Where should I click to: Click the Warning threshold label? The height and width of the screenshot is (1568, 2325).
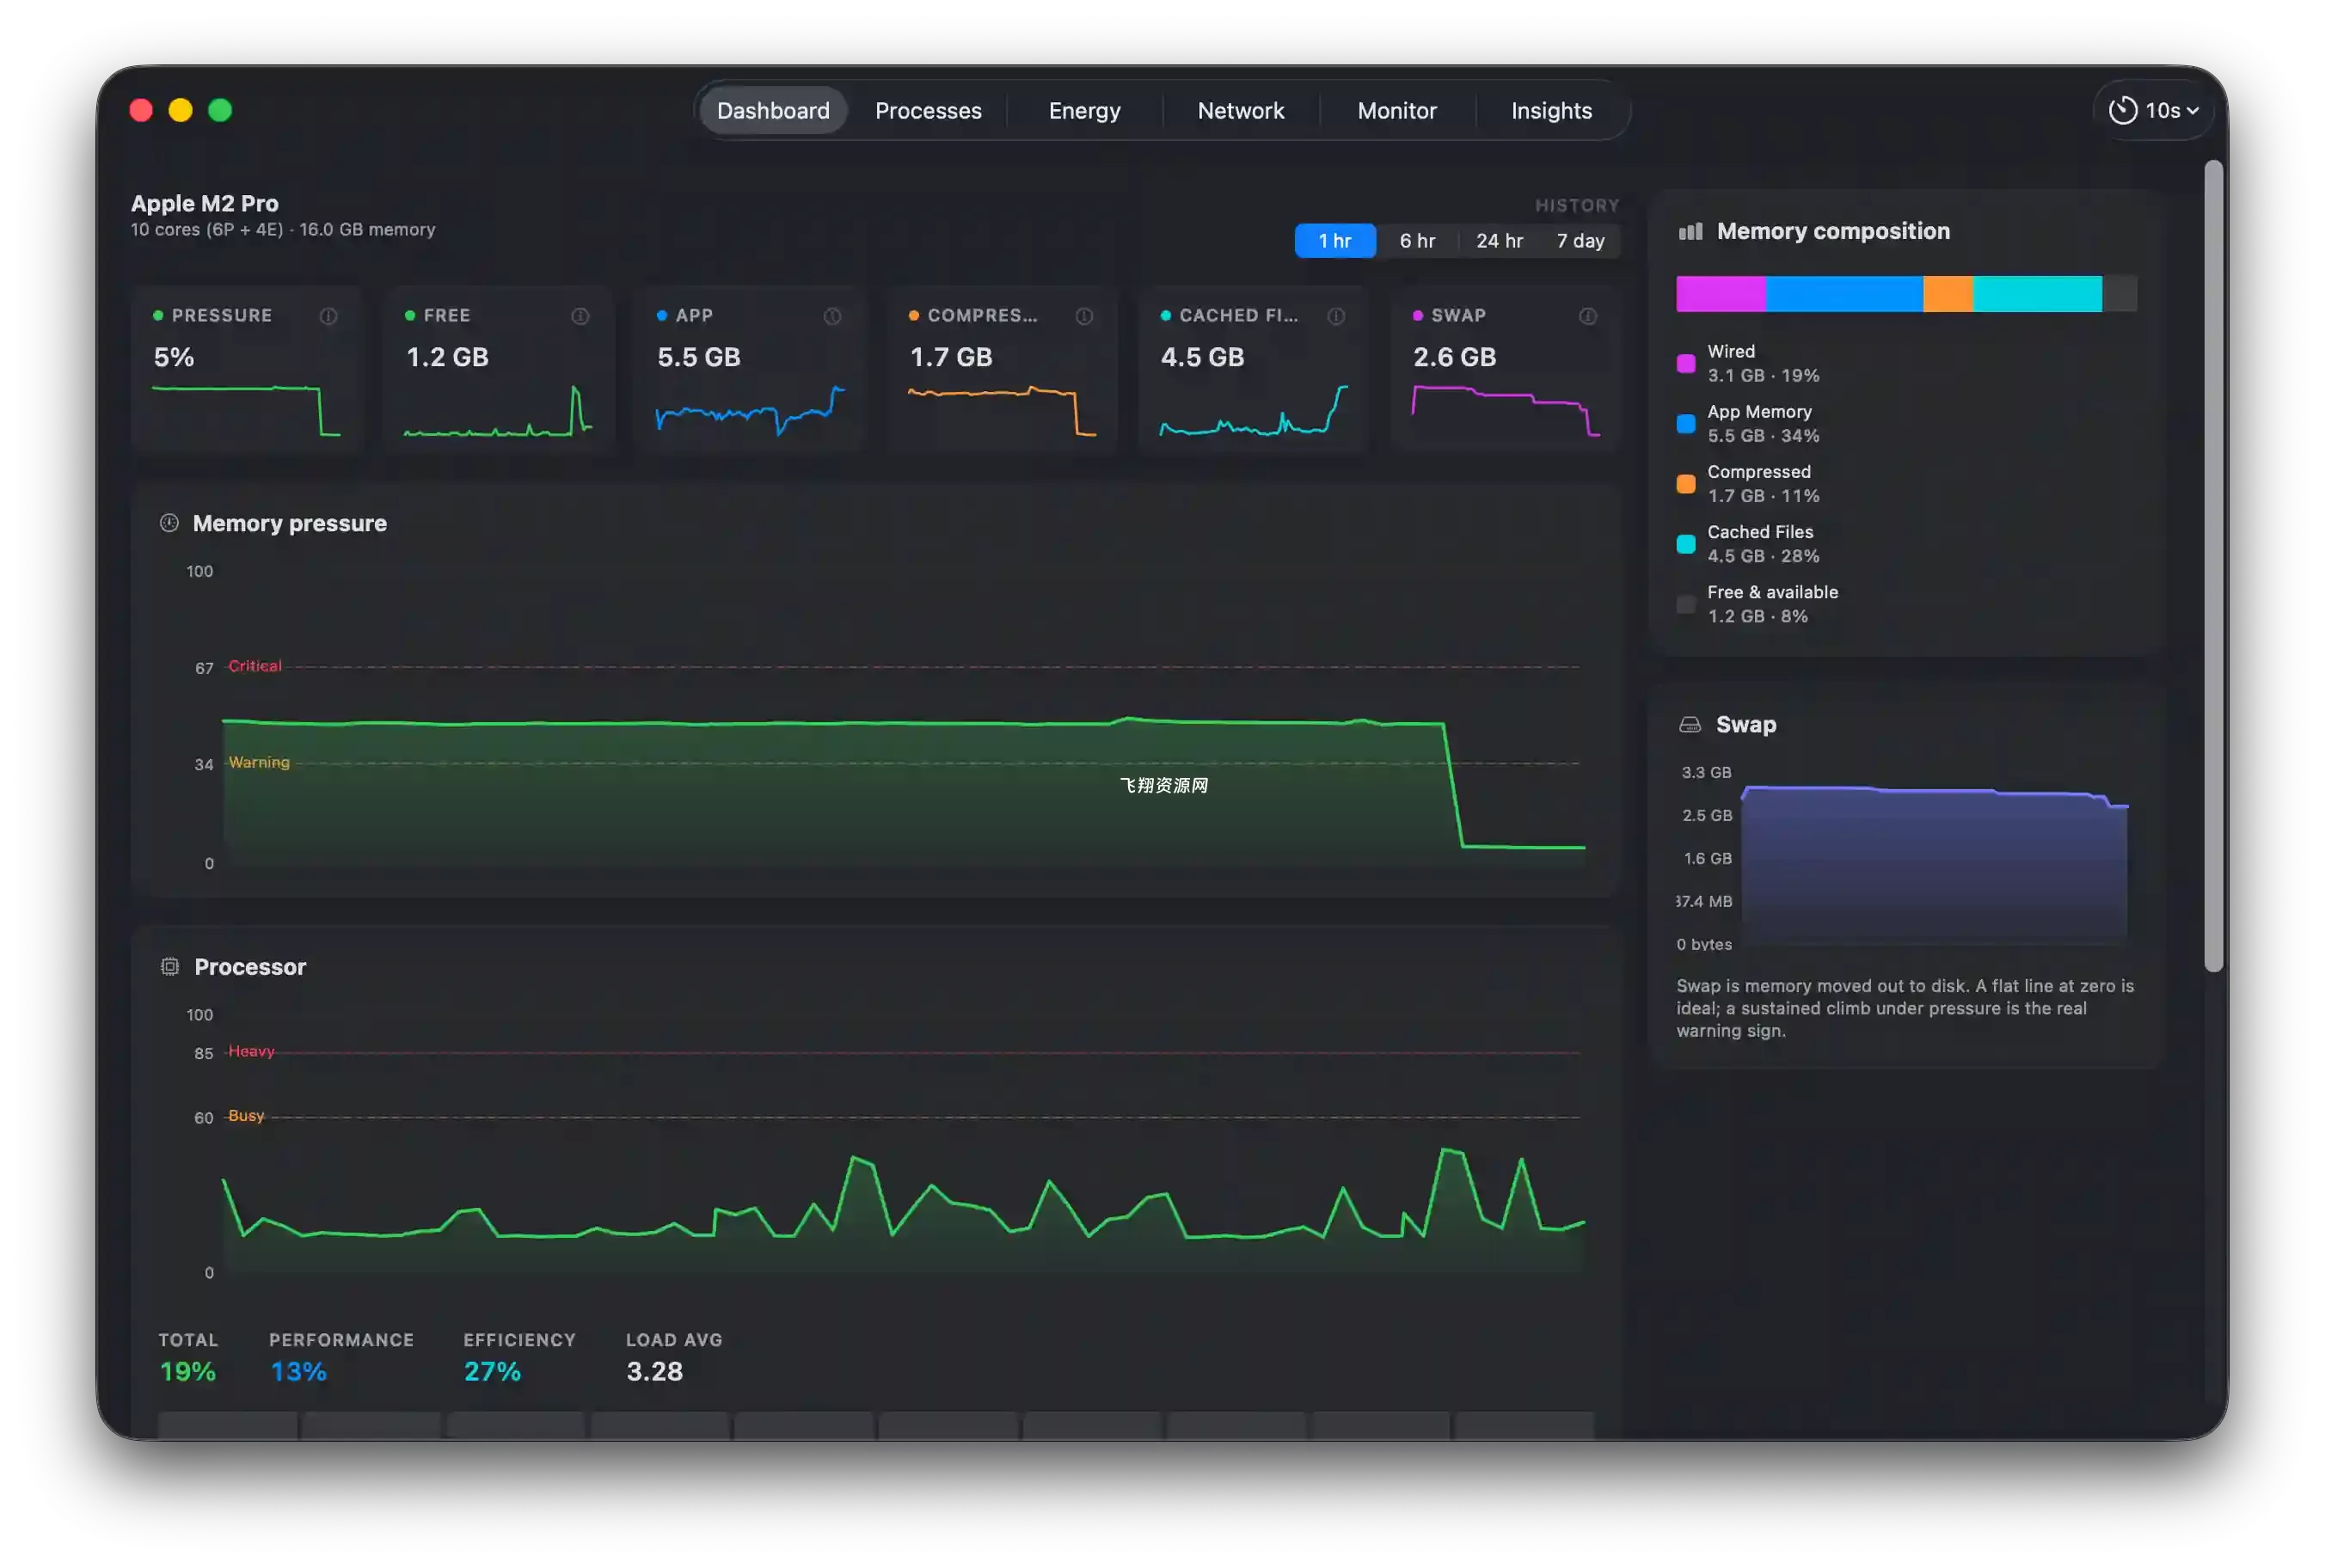click(x=259, y=762)
